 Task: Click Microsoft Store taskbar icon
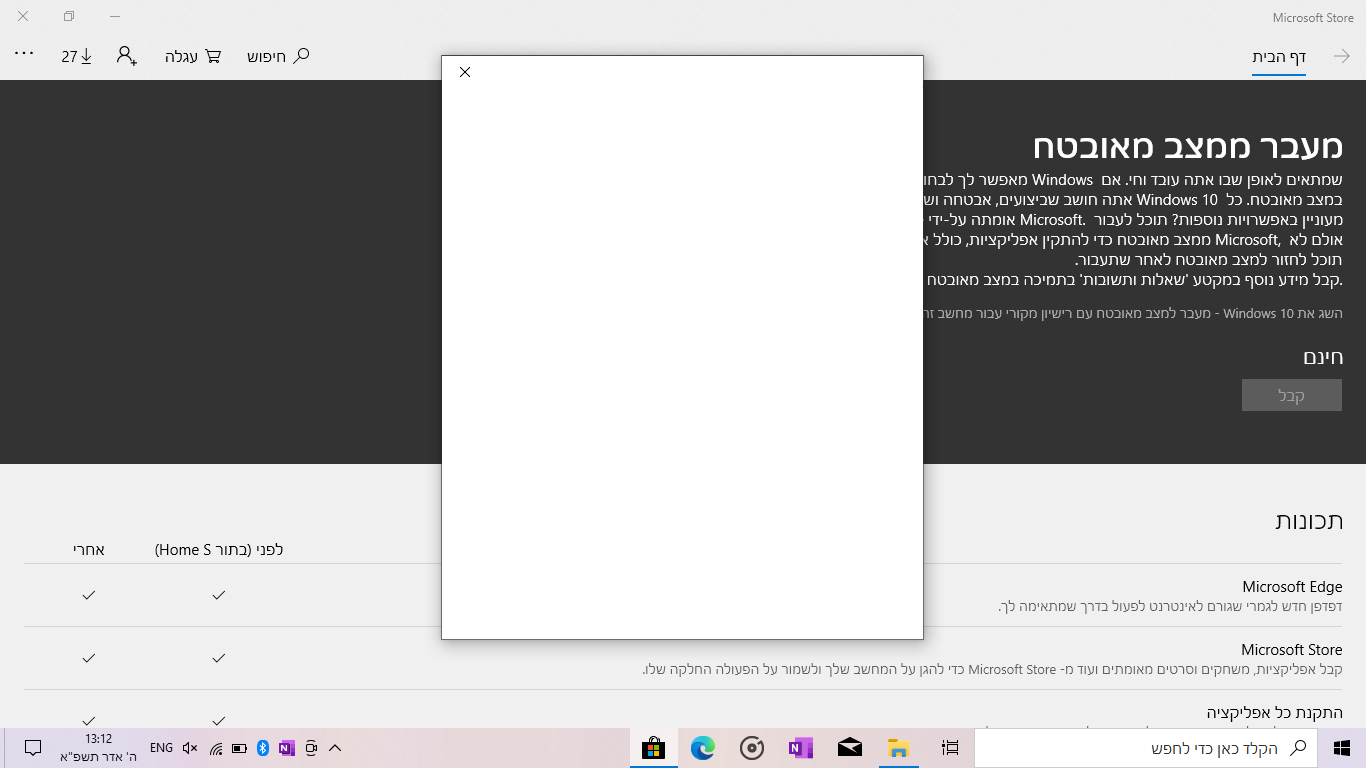coord(654,748)
